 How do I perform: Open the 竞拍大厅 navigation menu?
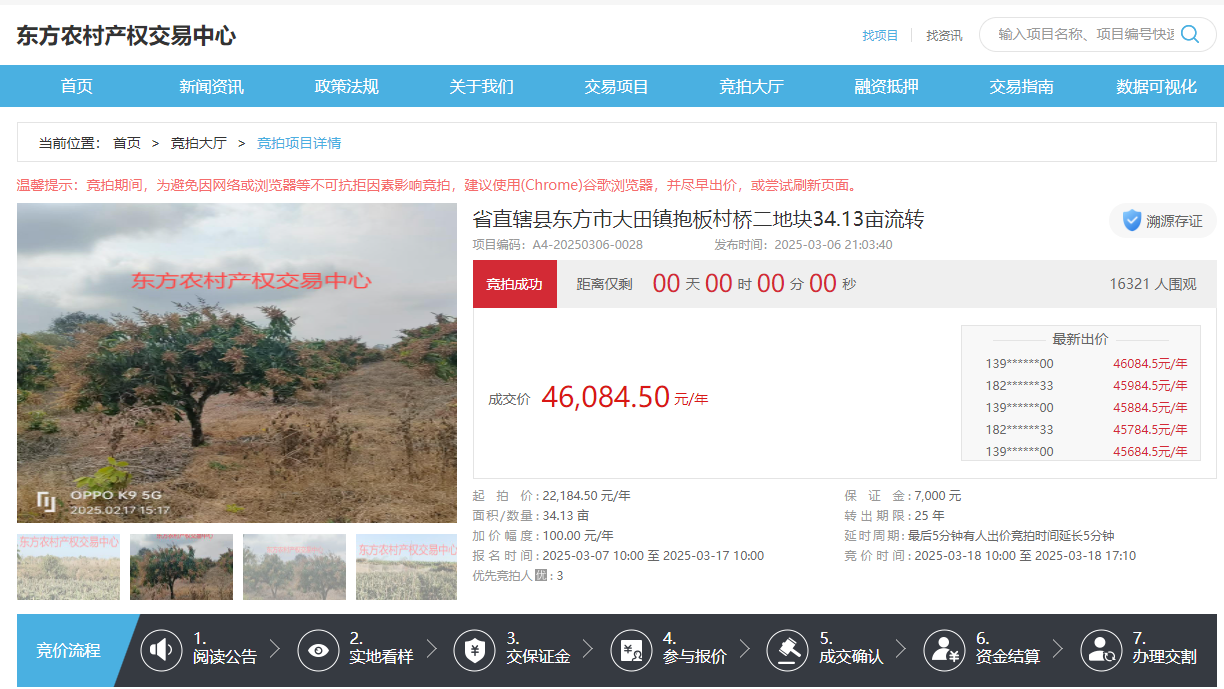tap(751, 86)
